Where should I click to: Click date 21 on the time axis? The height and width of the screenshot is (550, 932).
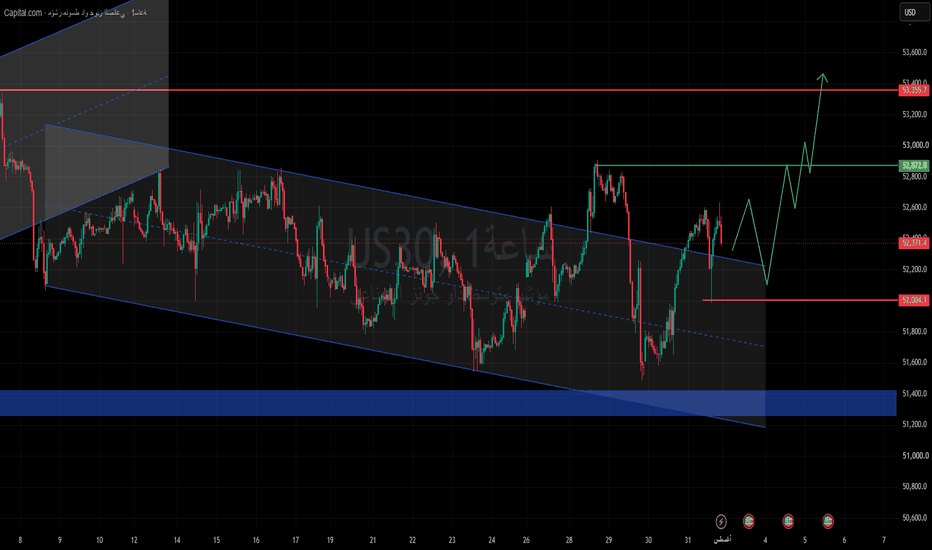pyautogui.click(x=373, y=540)
